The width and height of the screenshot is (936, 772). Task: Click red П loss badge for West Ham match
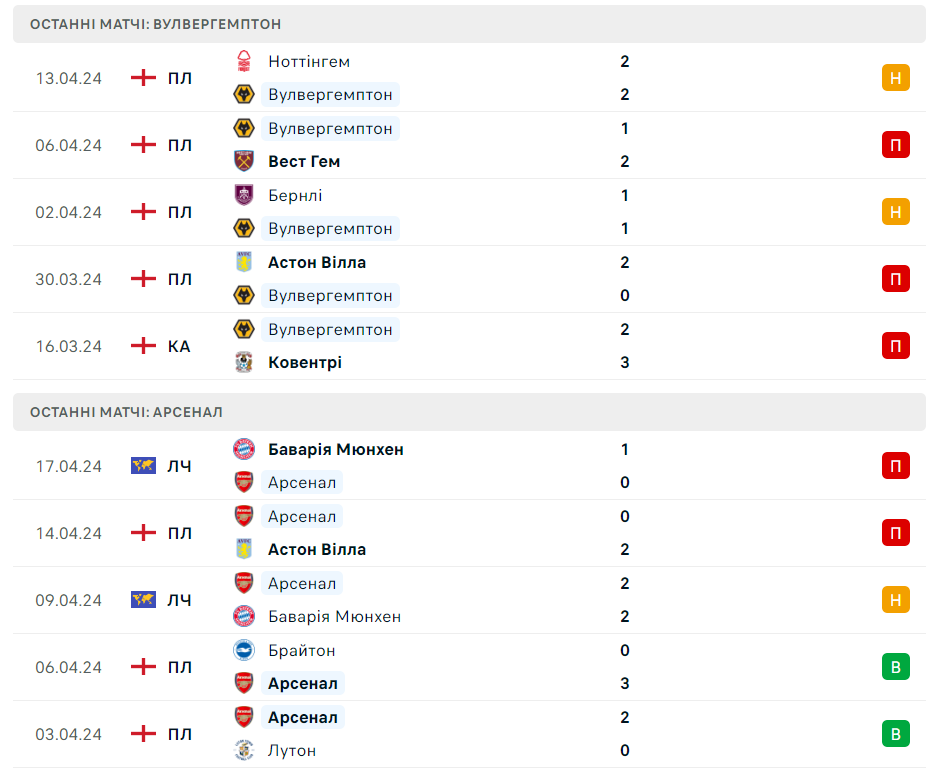[895, 144]
